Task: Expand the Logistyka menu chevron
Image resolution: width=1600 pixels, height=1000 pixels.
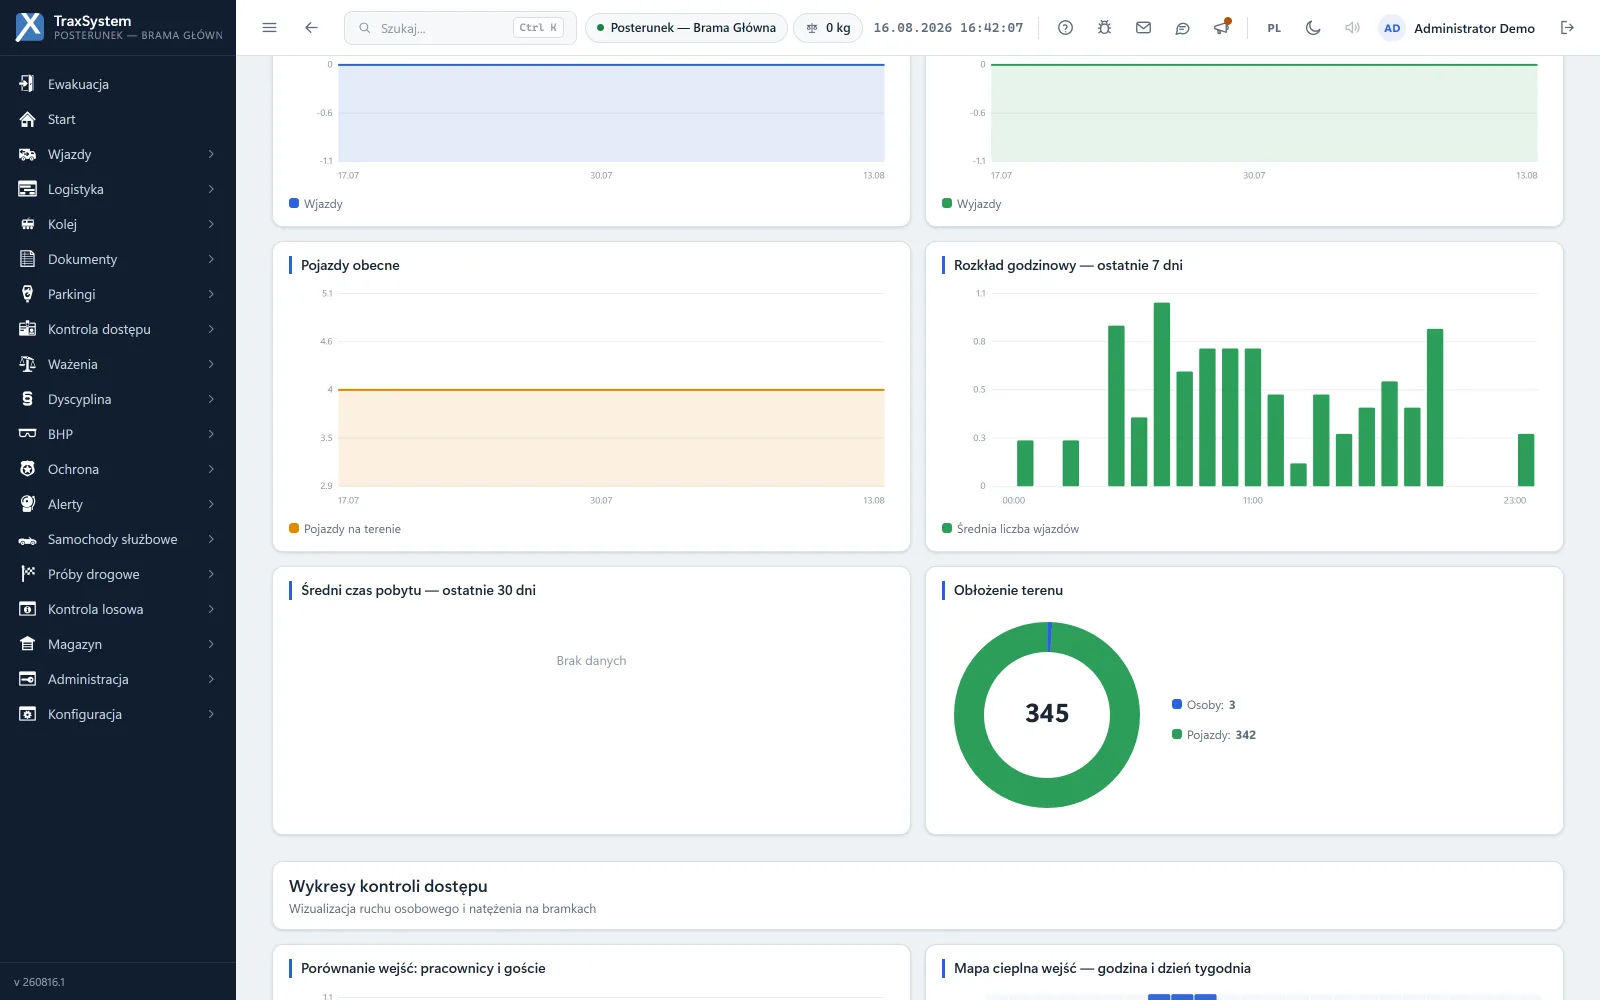Action: [x=211, y=189]
